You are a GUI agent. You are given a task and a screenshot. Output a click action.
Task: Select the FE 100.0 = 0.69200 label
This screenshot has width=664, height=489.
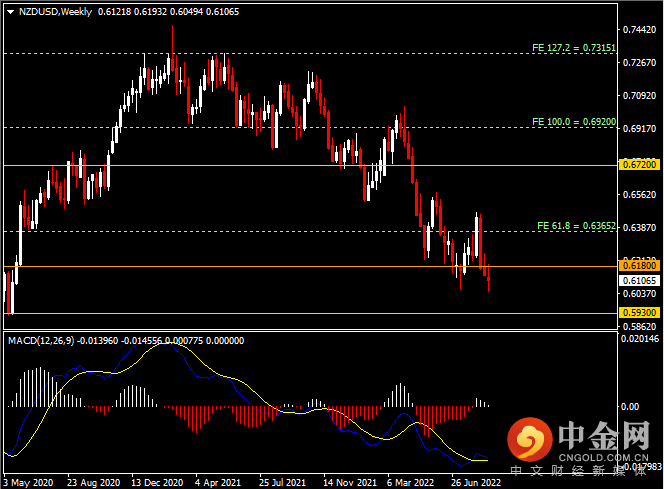(x=574, y=122)
